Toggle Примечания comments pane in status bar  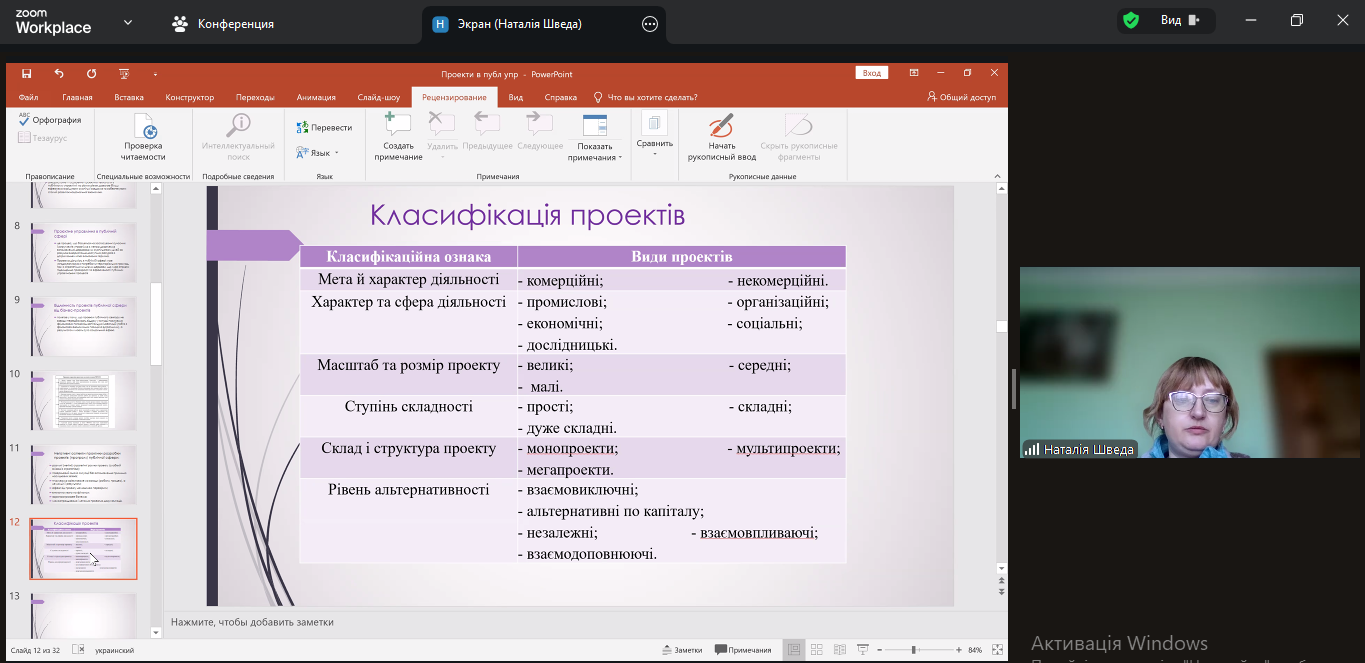[x=743, y=650]
